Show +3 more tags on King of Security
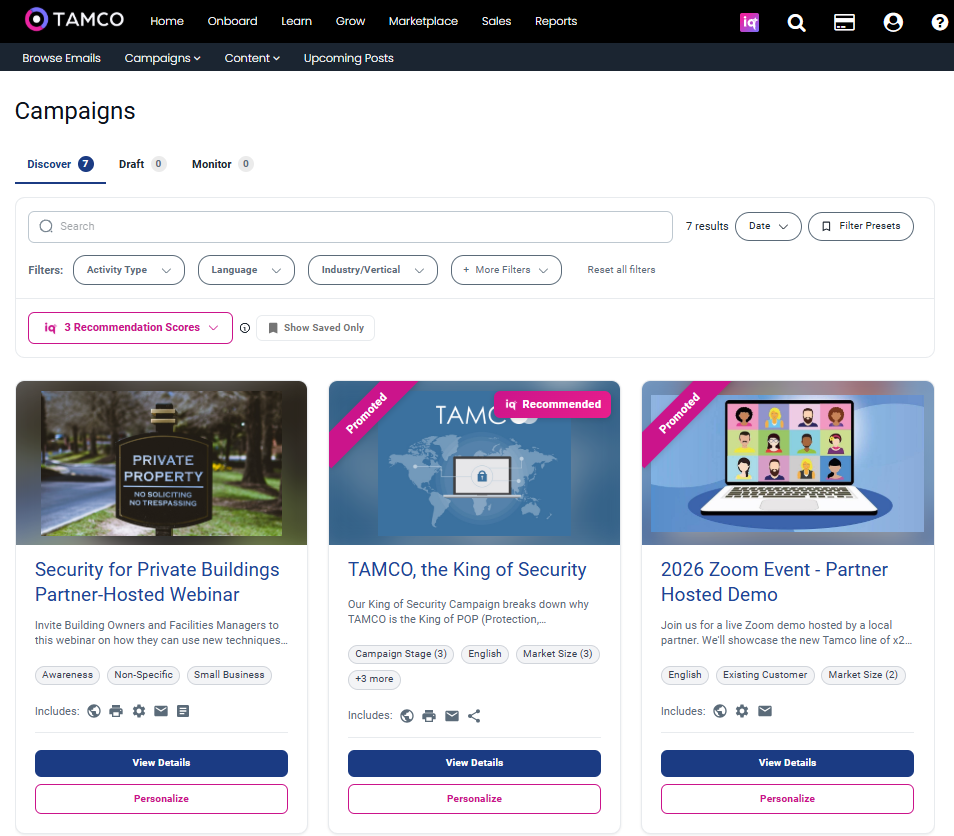The width and height of the screenshot is (954, 836). click(x=374, y=679)
